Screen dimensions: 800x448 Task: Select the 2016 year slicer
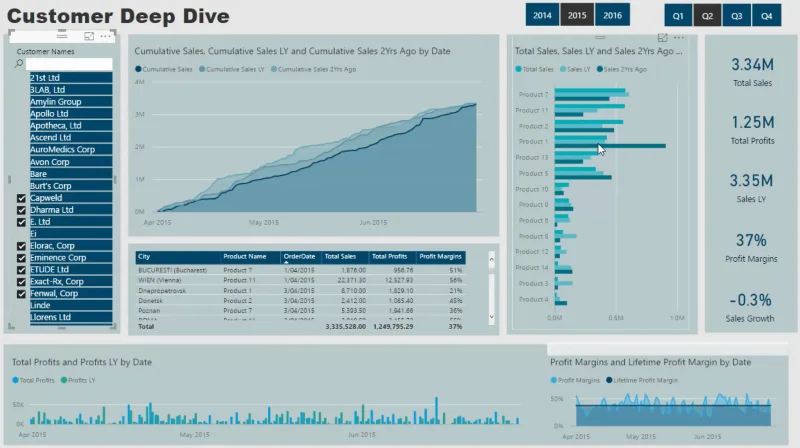click(x=612, y=15)
